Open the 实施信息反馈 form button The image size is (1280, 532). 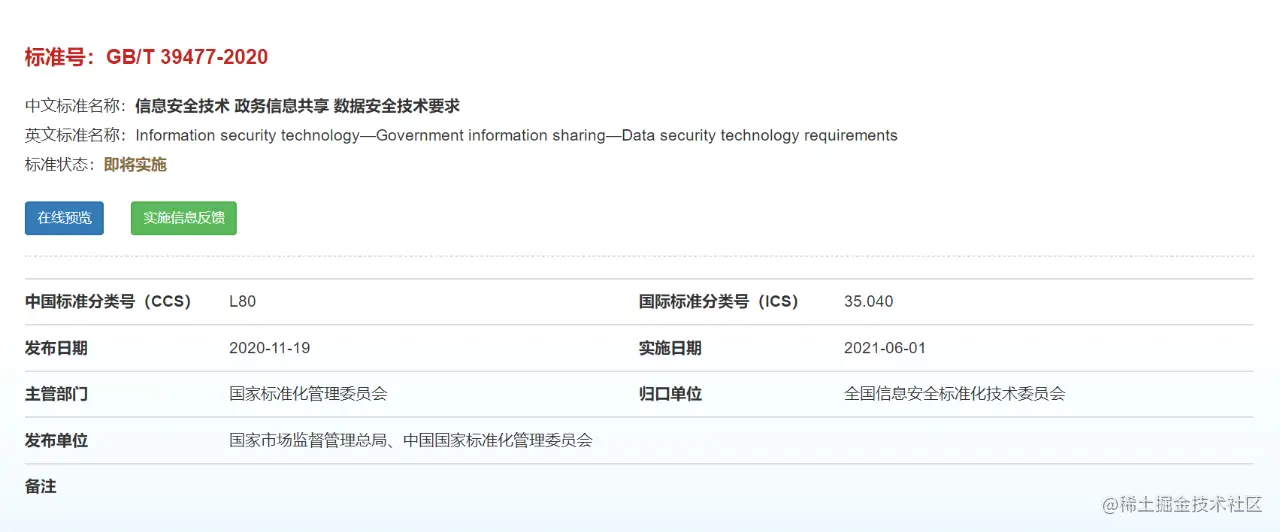(x=184, y=218)
